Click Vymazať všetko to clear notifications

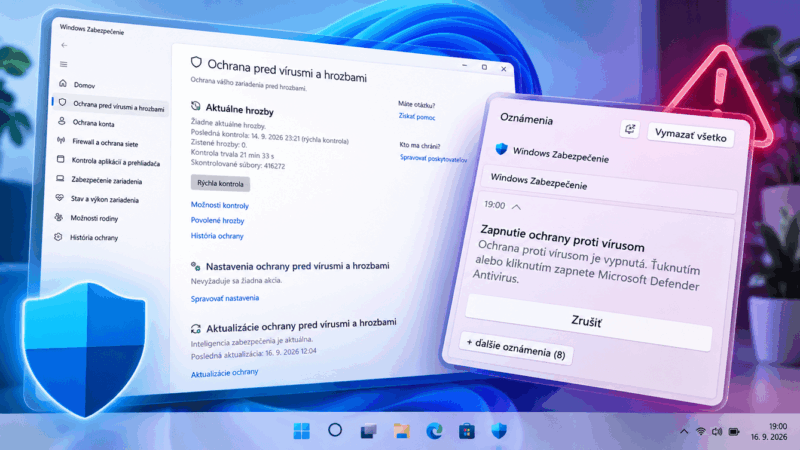(x=691, y=136)
